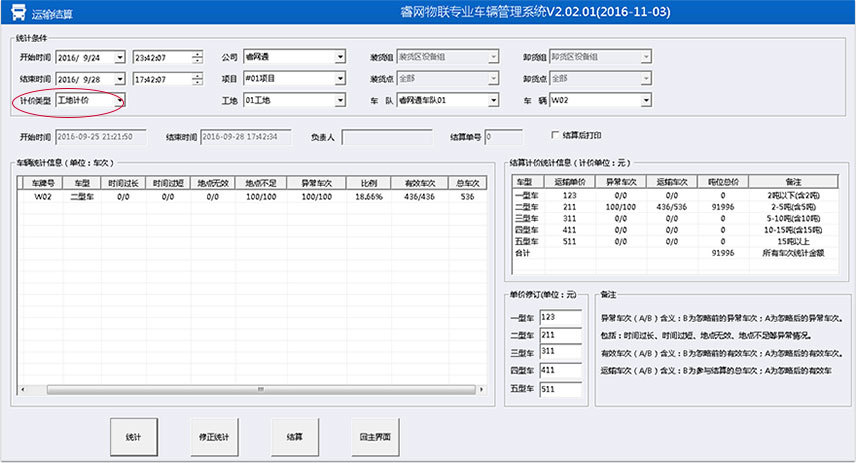This screenshot has height=463, width=856.
Task: Click the greyed-out 装货组 dropdown
Action: (x=448, y=57)
